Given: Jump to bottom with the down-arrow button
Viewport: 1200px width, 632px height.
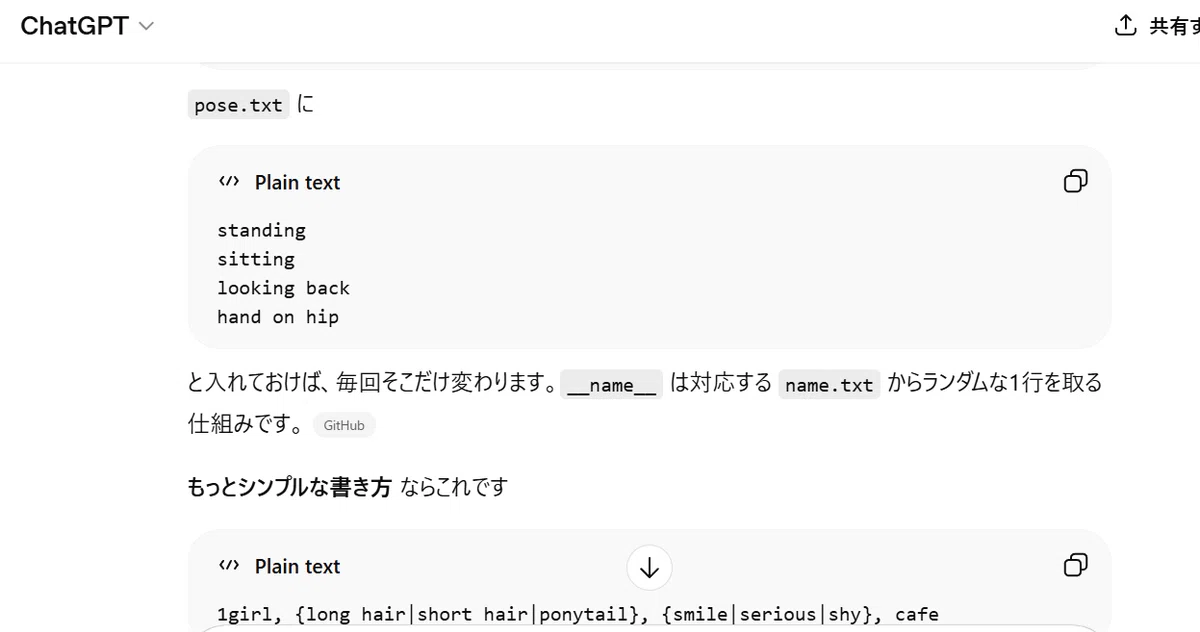Looking at the screenshot, I should click(x=650, y=568).
